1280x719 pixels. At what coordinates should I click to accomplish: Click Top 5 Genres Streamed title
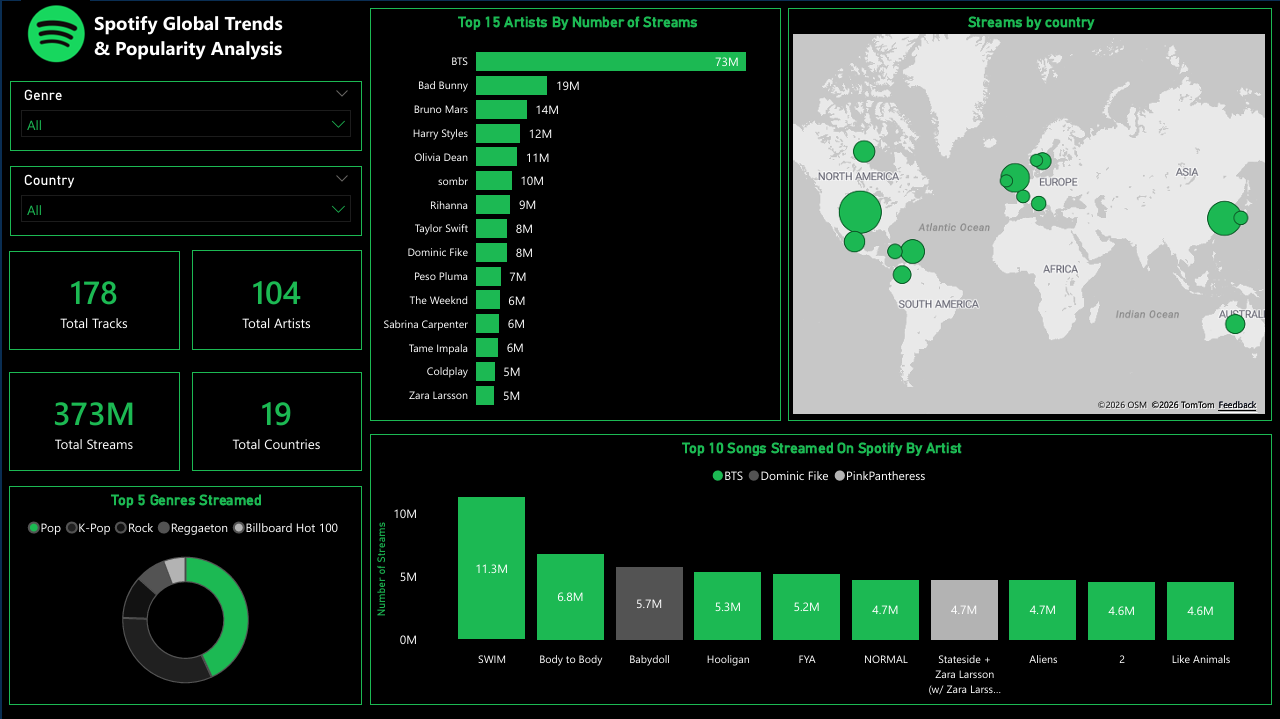point(186,500)
